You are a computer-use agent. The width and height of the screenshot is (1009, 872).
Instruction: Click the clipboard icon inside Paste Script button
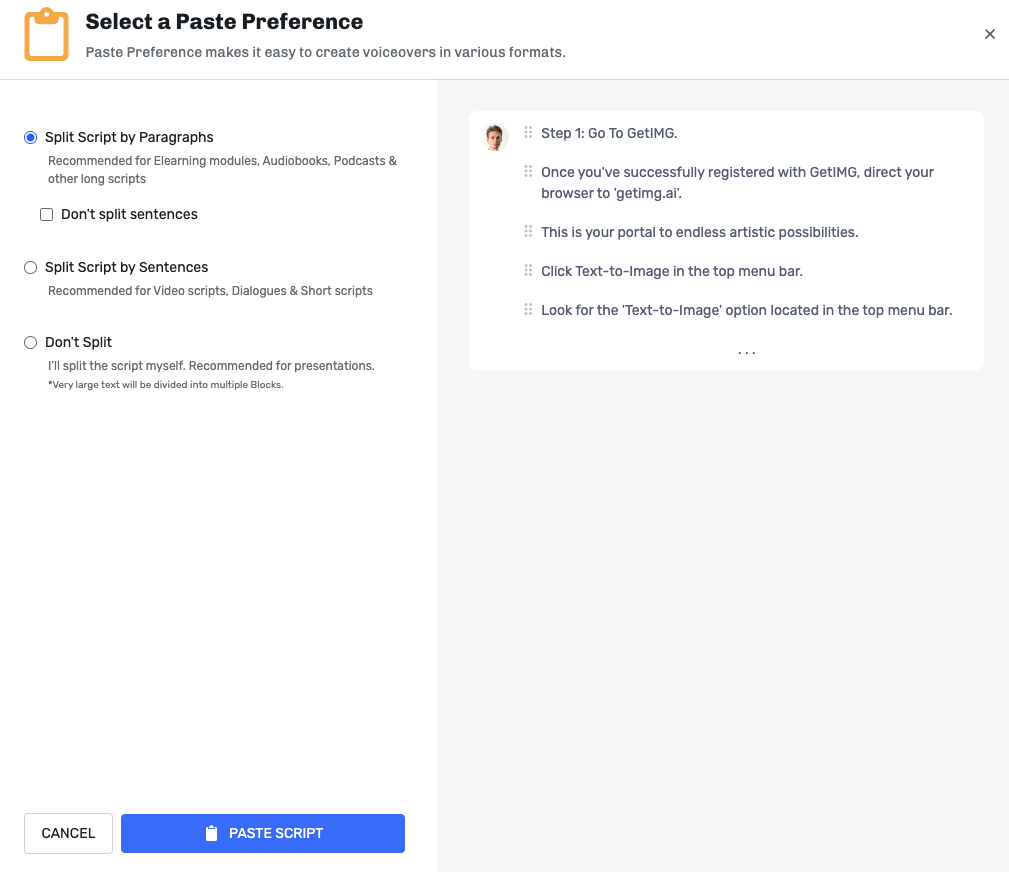click(x=211, y=833)
